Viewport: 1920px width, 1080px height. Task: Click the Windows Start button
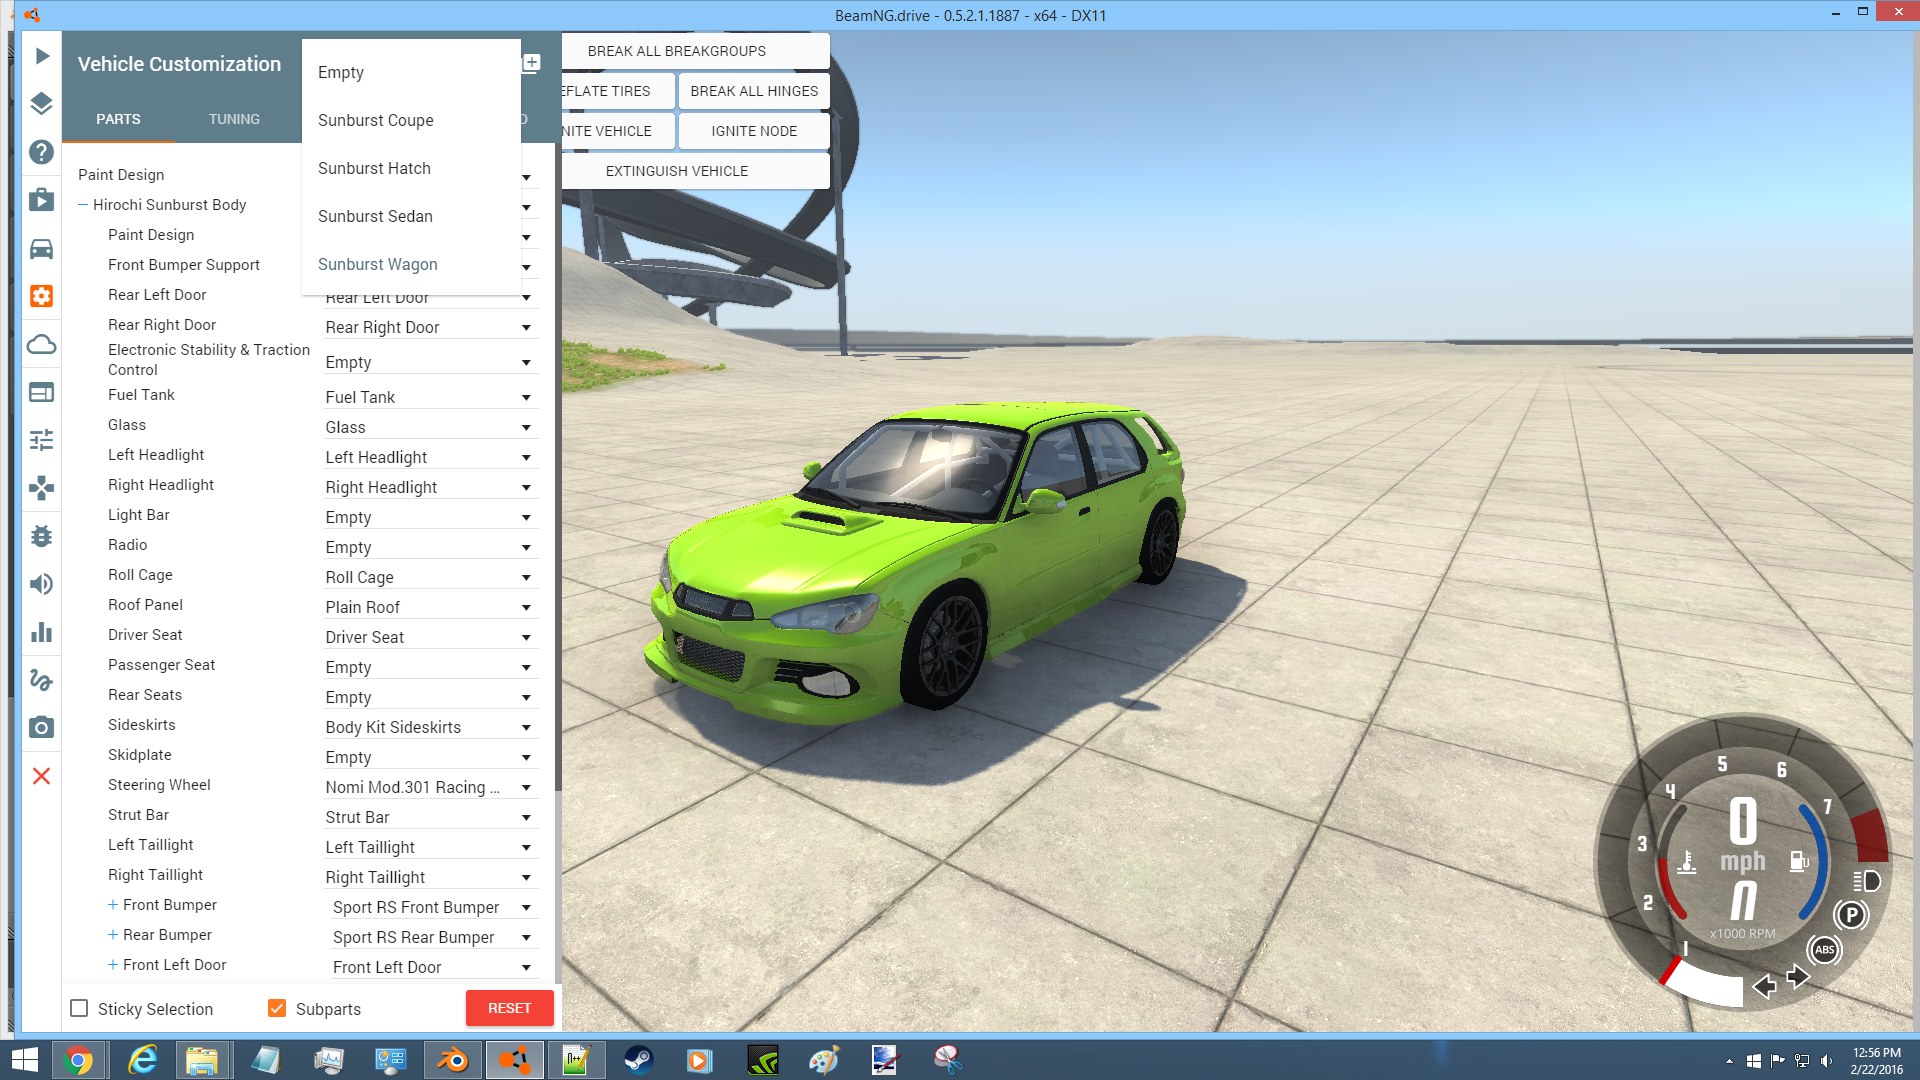[24, 1060]
